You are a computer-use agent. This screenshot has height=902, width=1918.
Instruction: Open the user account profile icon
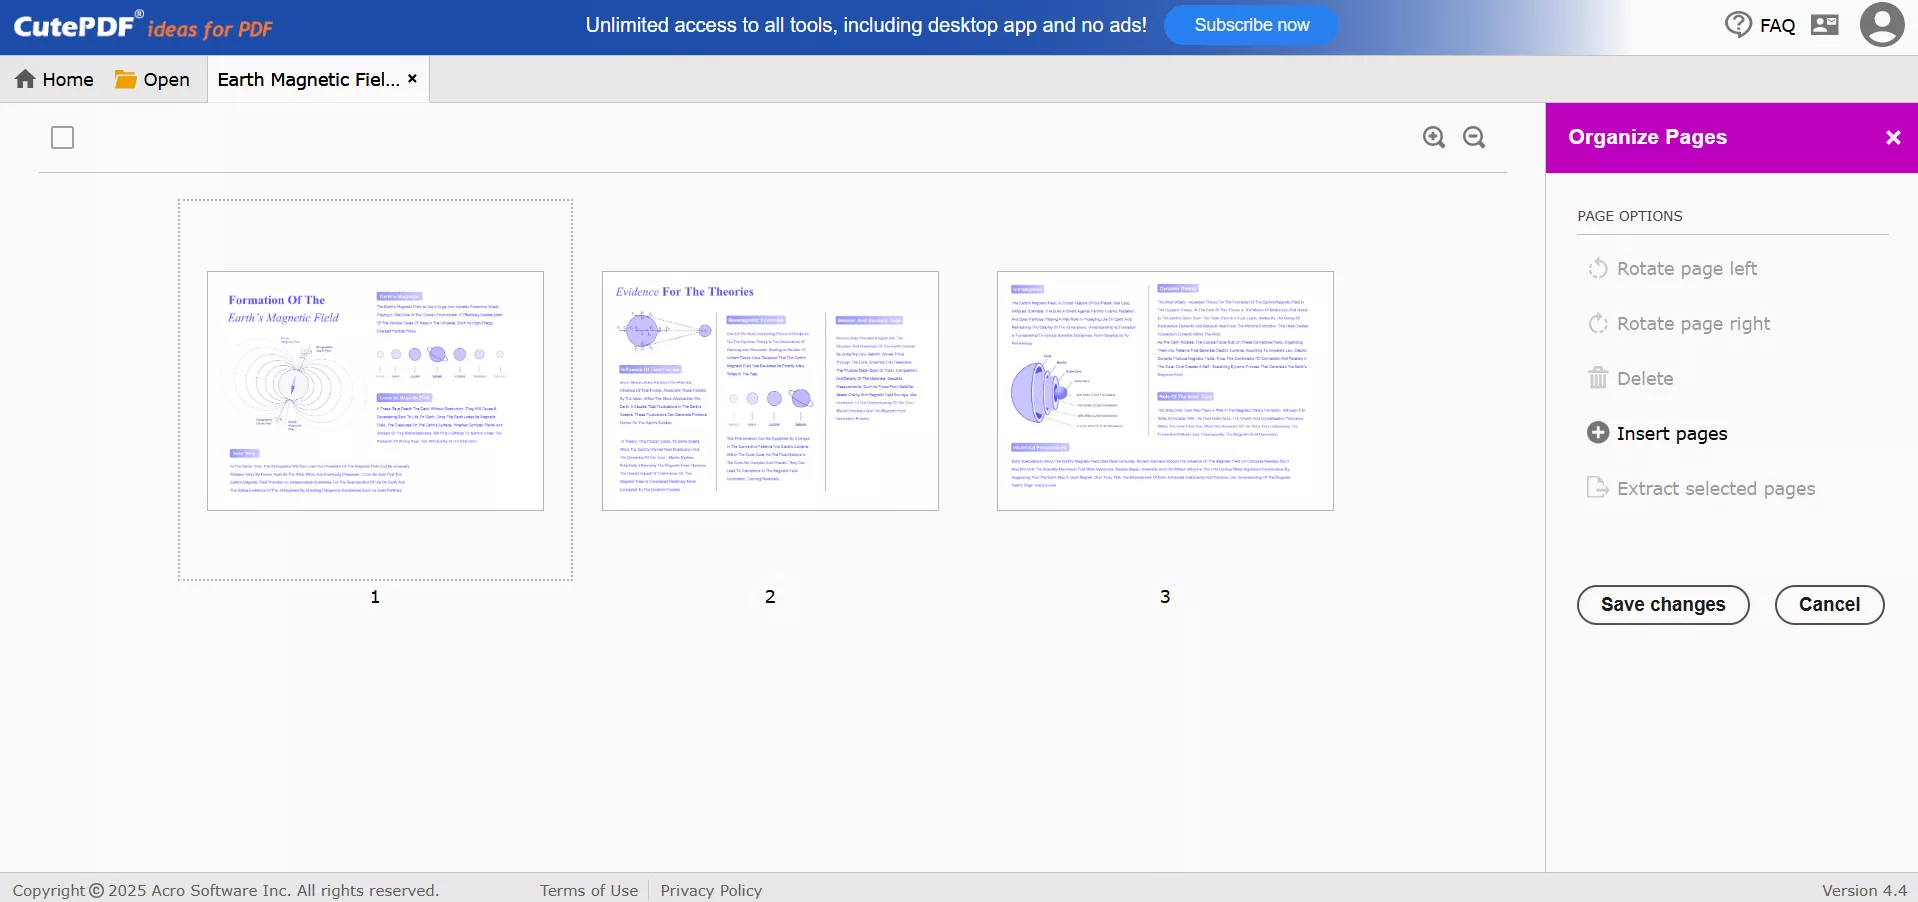pos(1881,24)
